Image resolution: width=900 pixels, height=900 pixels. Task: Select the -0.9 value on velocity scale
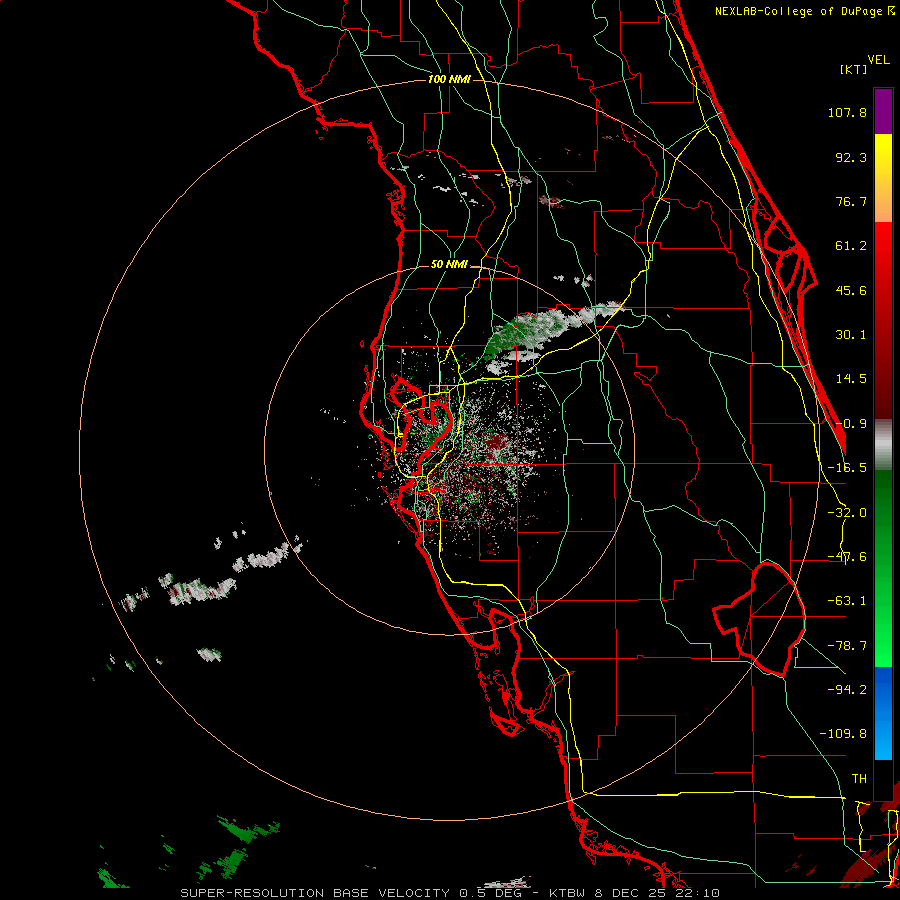pyautogui.click(x=851, y=424)
